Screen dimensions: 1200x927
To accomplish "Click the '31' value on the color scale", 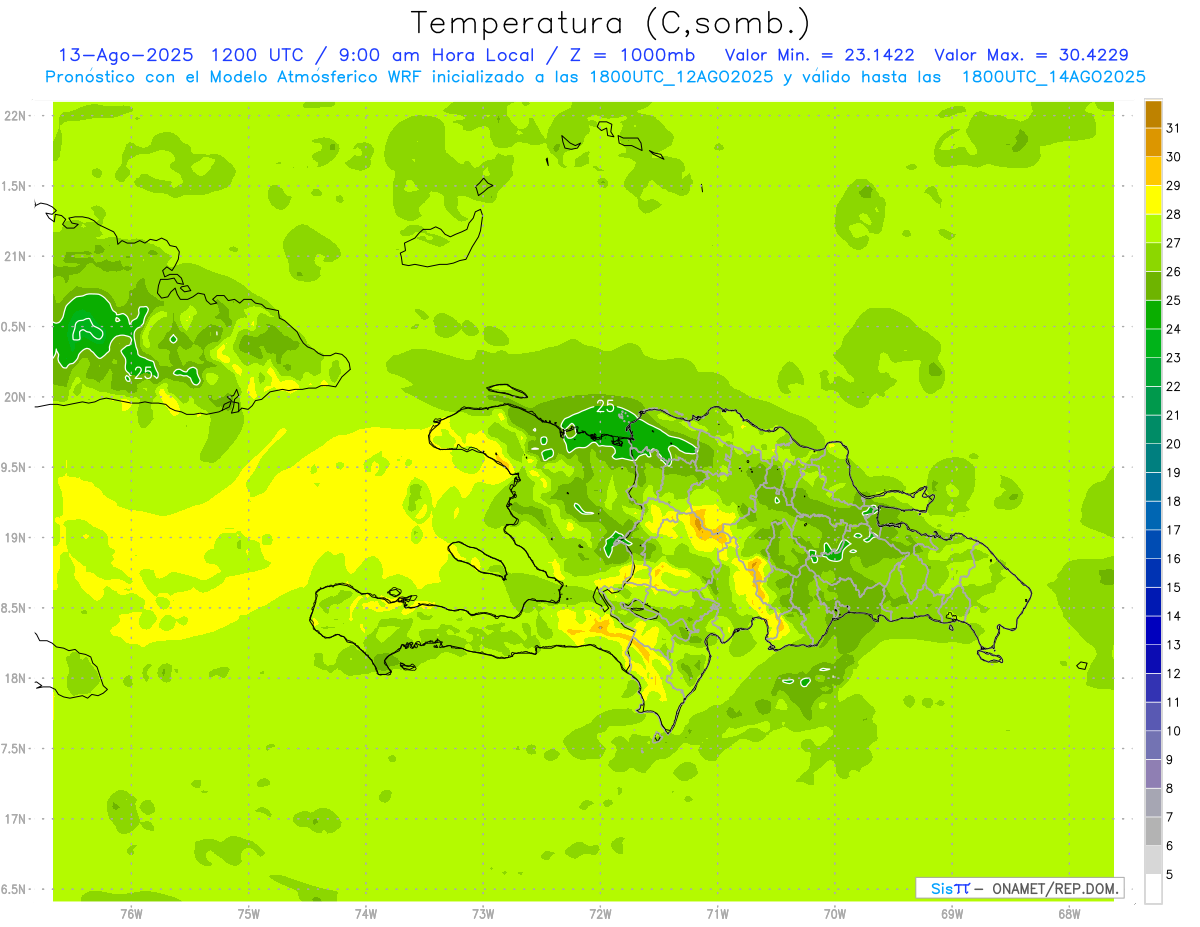I will tap(1174, 128).
